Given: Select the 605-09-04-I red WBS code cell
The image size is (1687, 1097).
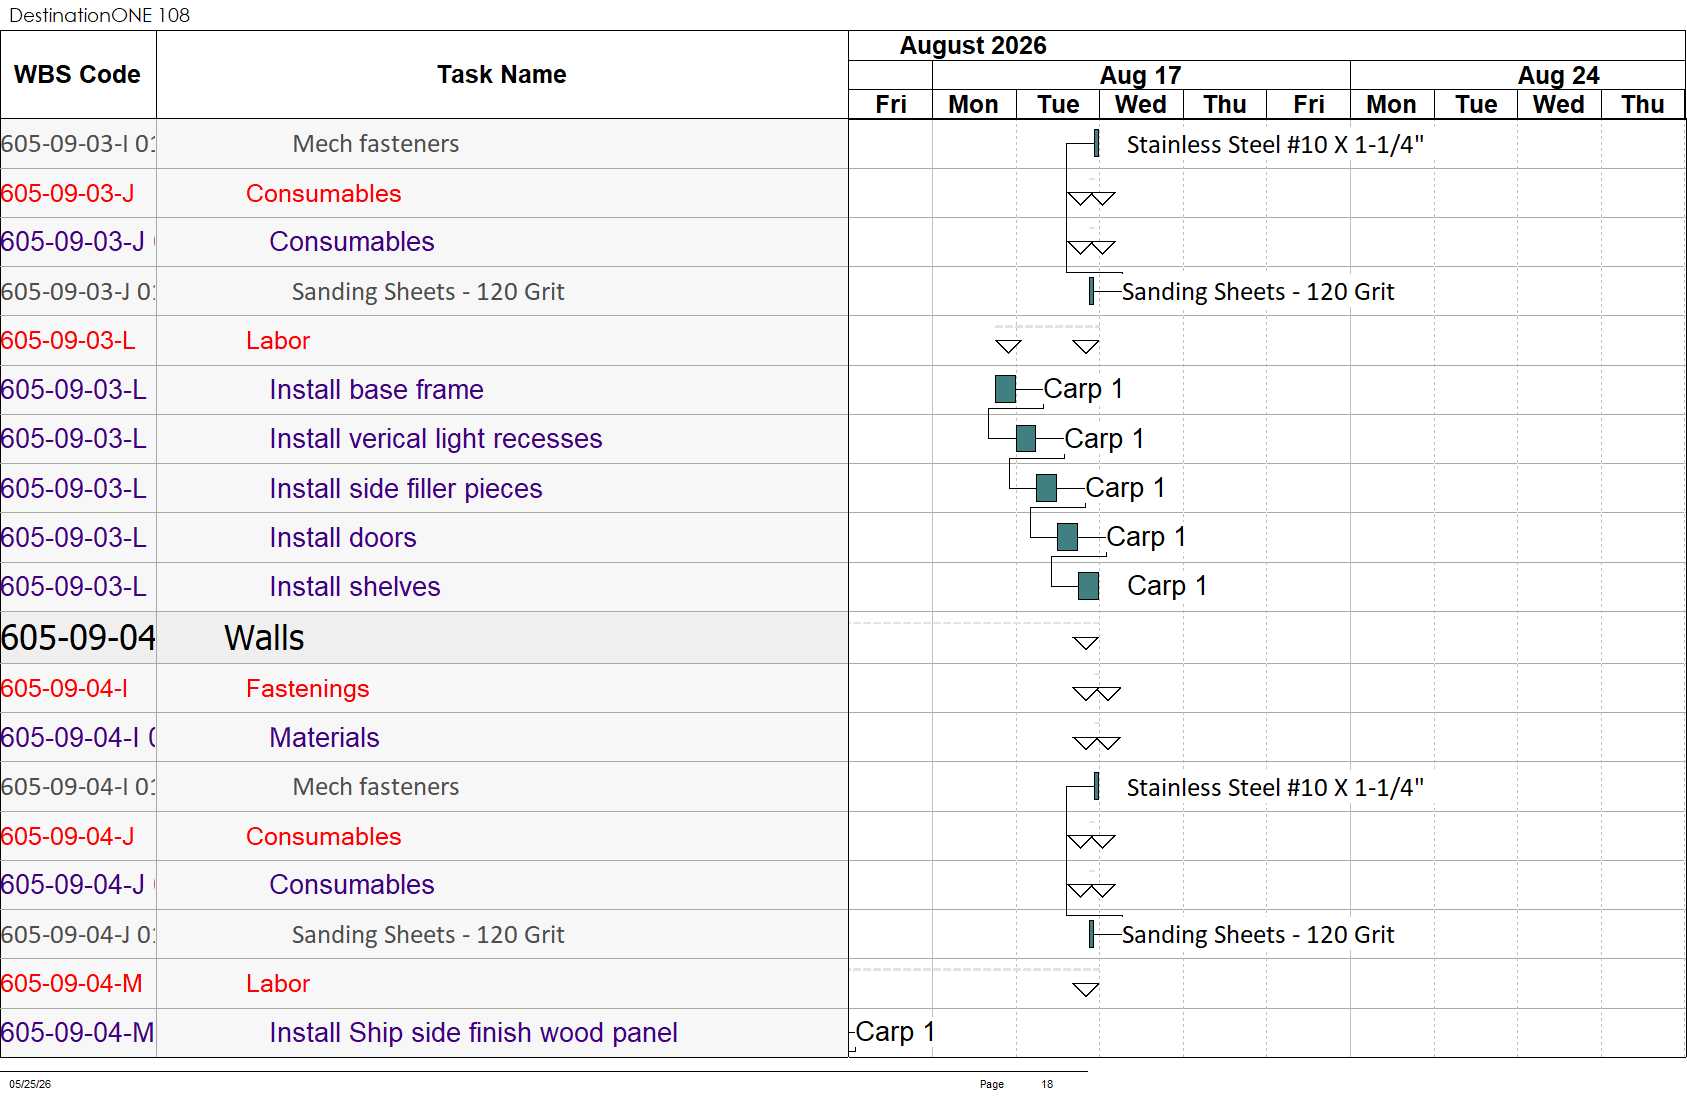Looking at the screenshot, I should [x=78, y=689].
